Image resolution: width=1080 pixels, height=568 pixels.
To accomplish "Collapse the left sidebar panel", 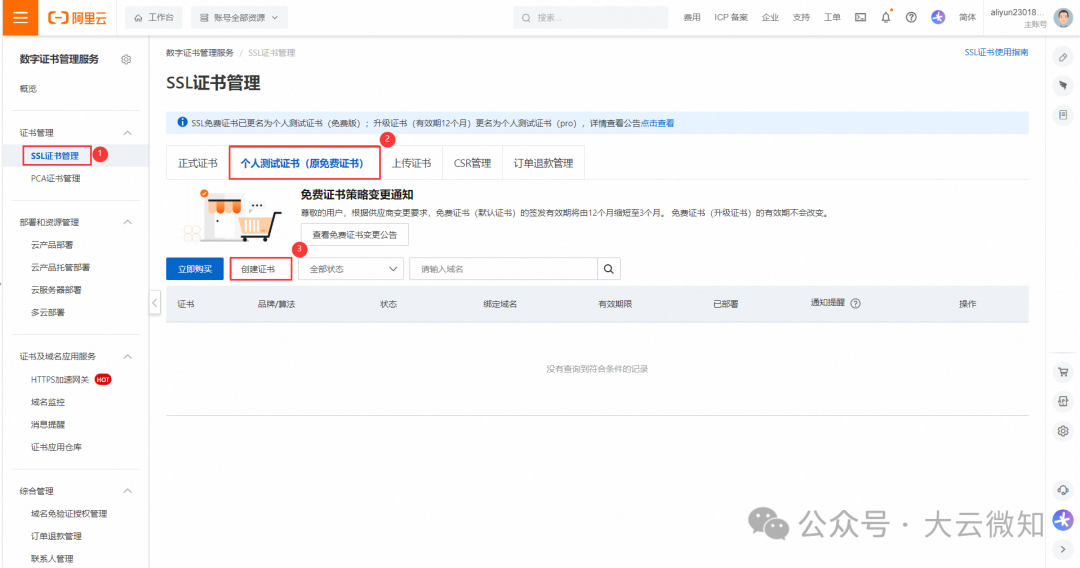I will (155, 303).
